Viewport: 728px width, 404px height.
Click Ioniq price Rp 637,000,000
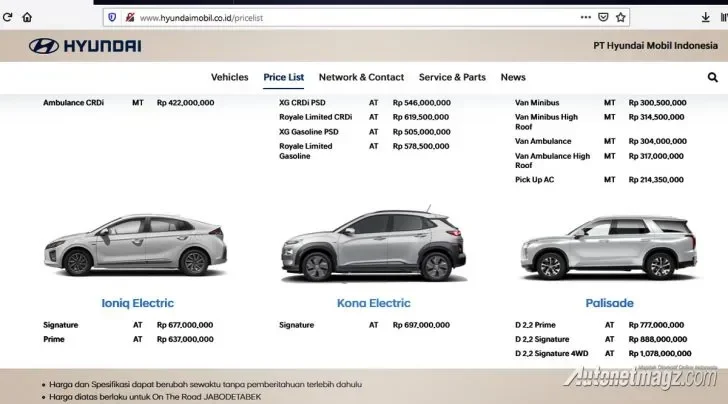click(185, 339)
